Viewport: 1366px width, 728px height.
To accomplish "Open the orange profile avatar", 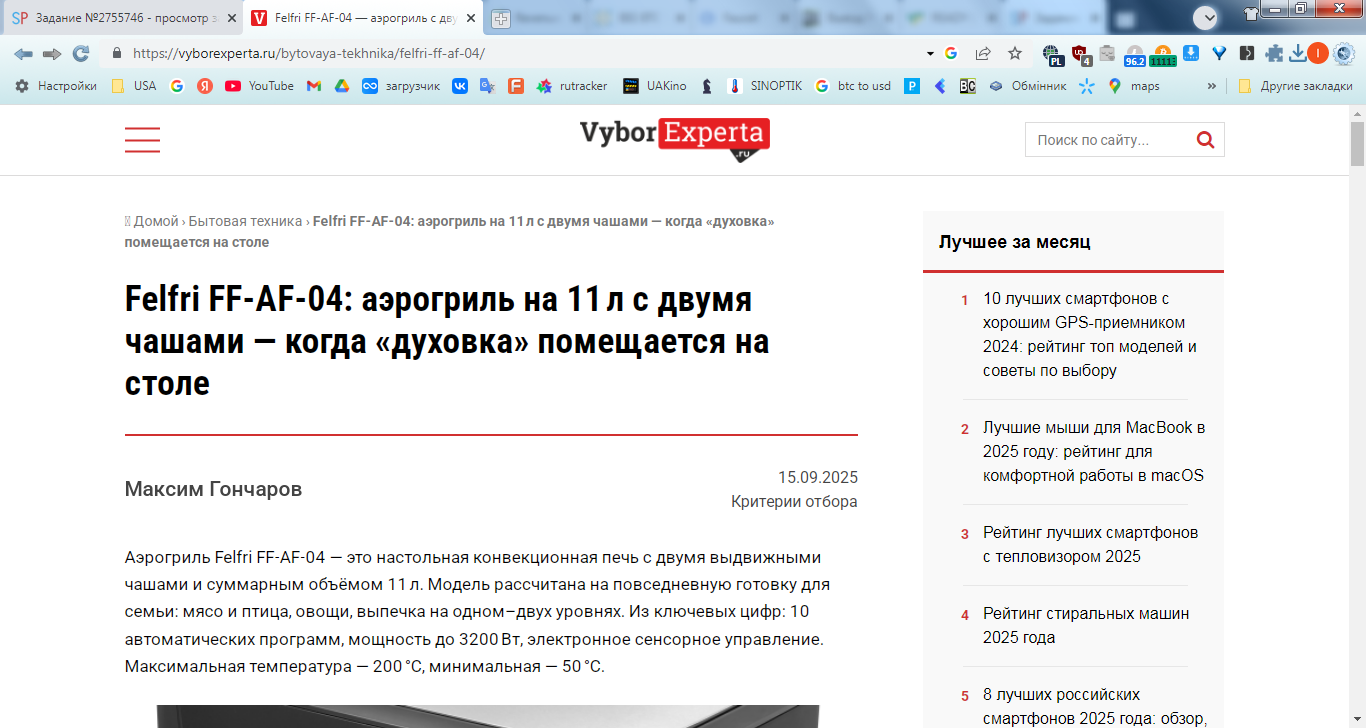I will click(1318, 53).
